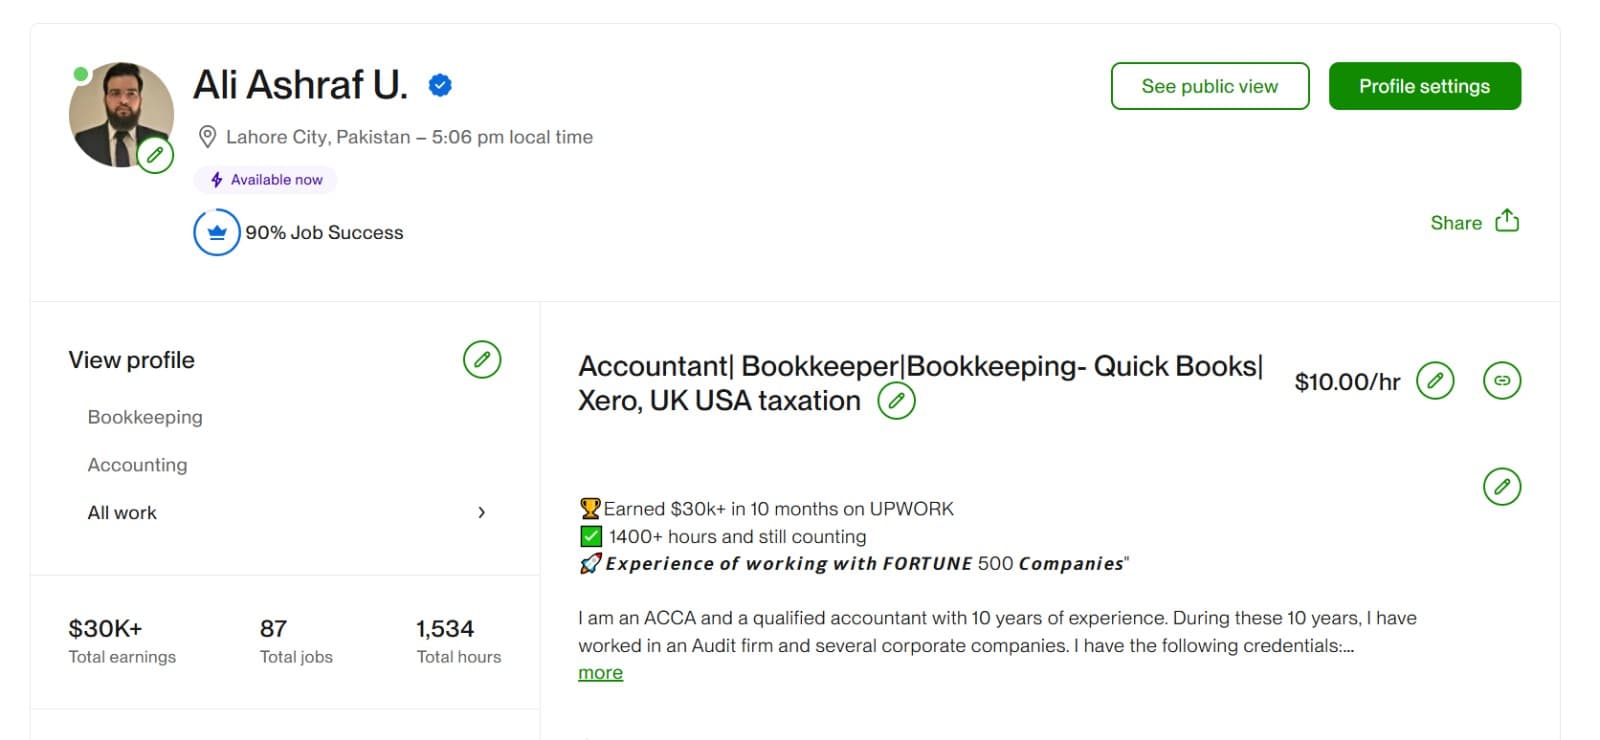Expand the overview with the more link
Viewport: 1600px width, 740px height.
pyautogui.click(x=600, y=672)
